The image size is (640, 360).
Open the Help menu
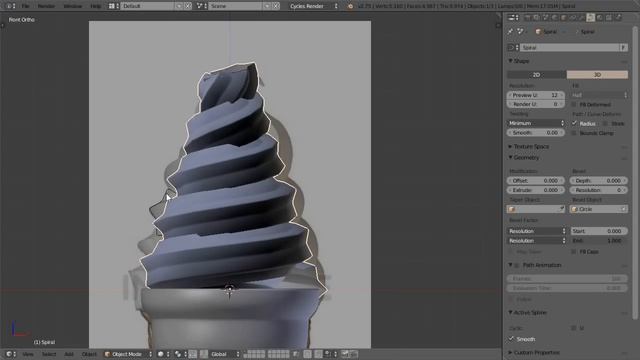tap(96, 6)
